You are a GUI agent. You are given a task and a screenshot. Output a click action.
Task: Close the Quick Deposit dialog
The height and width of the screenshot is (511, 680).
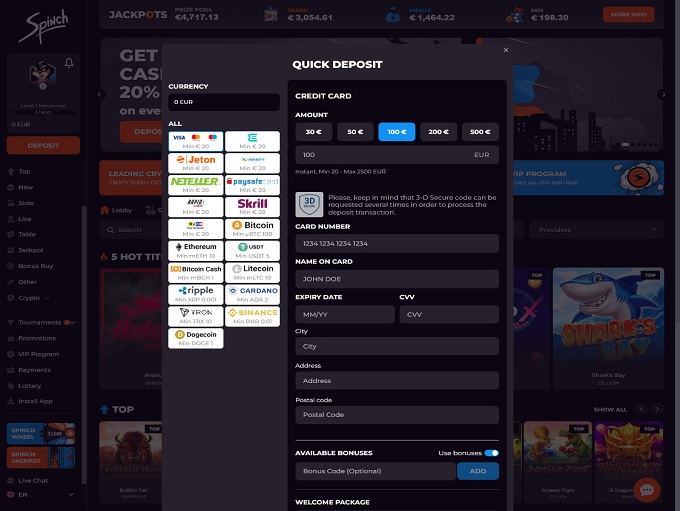tap(505, 49)
